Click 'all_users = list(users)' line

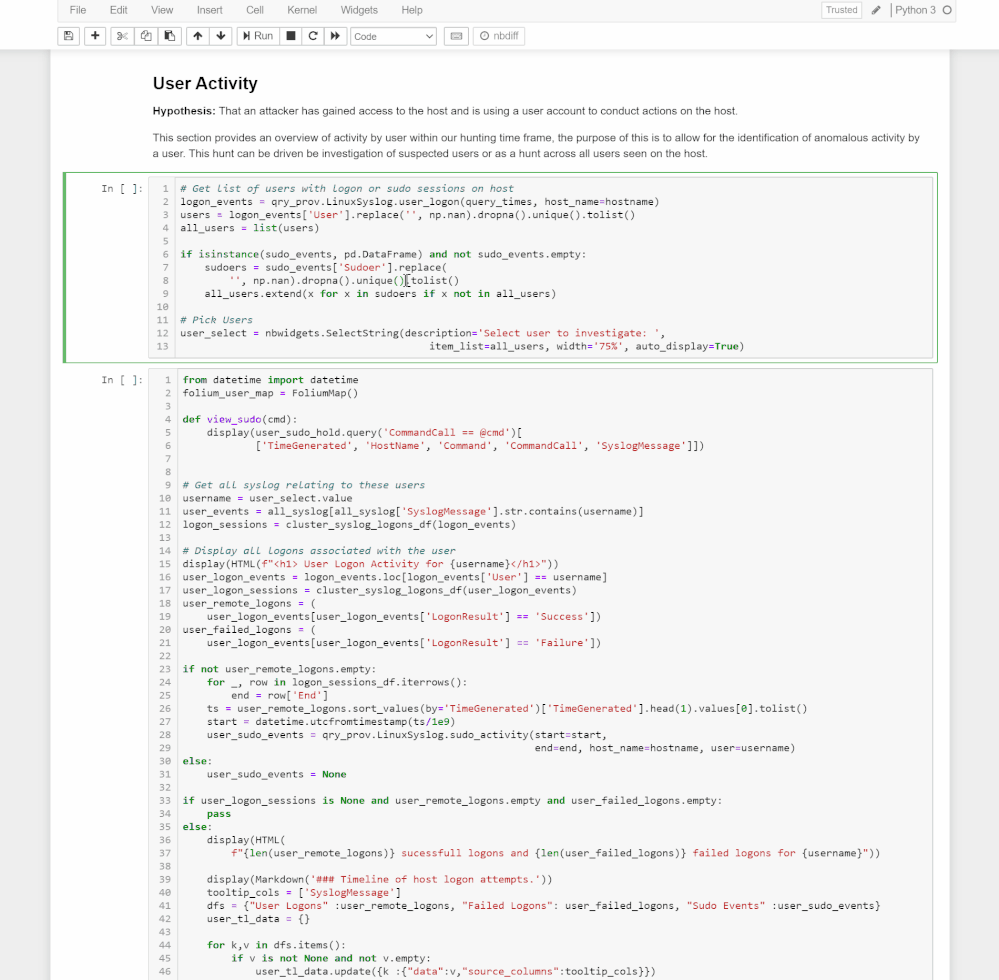pos(249,228)
